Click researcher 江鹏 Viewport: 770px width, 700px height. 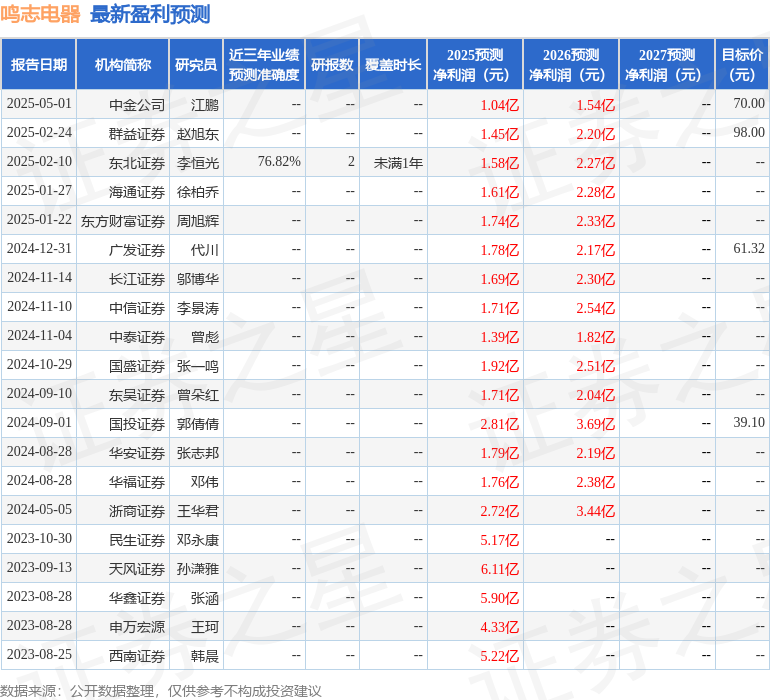(x=205, y=105)
